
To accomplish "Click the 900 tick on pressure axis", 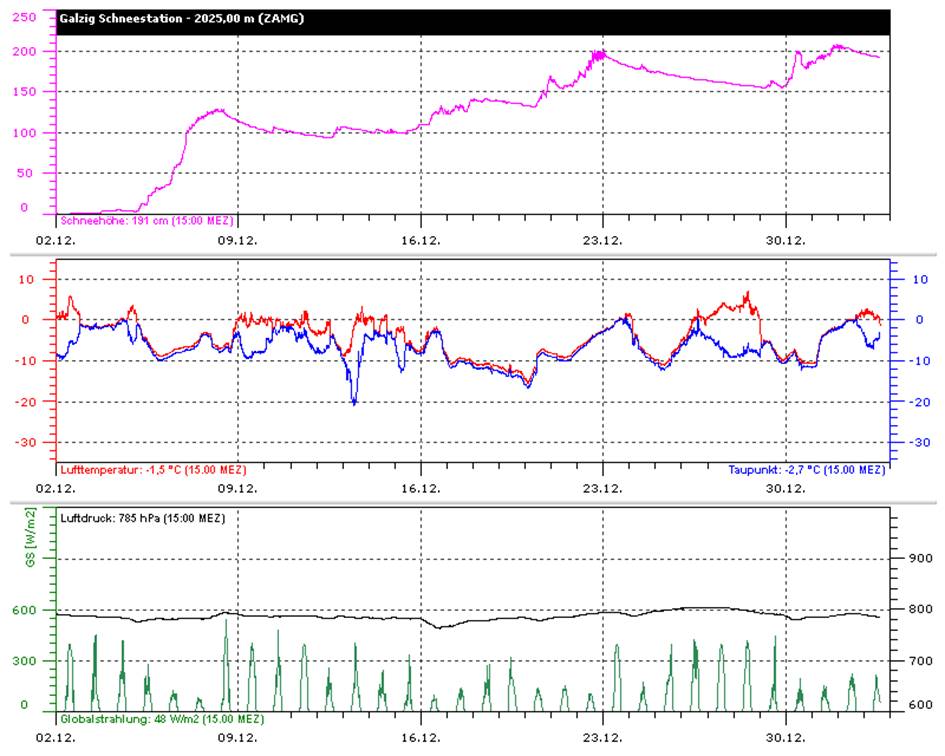I will point(921,558).
